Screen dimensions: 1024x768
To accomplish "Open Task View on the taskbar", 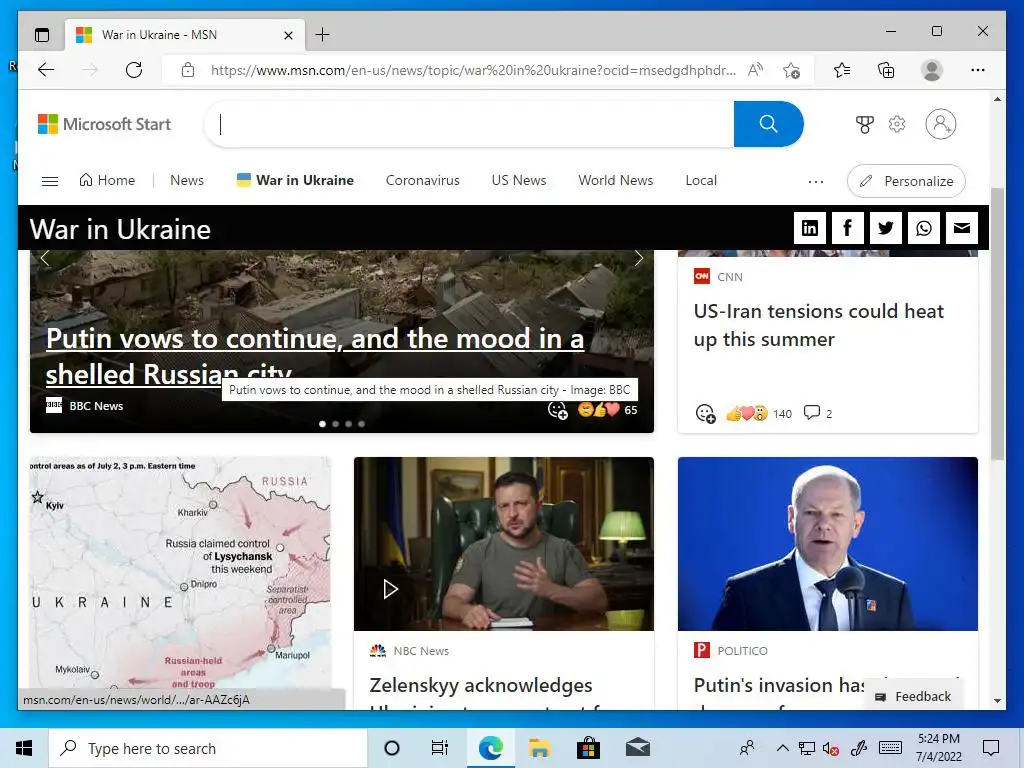I will [x=440, y=748].
